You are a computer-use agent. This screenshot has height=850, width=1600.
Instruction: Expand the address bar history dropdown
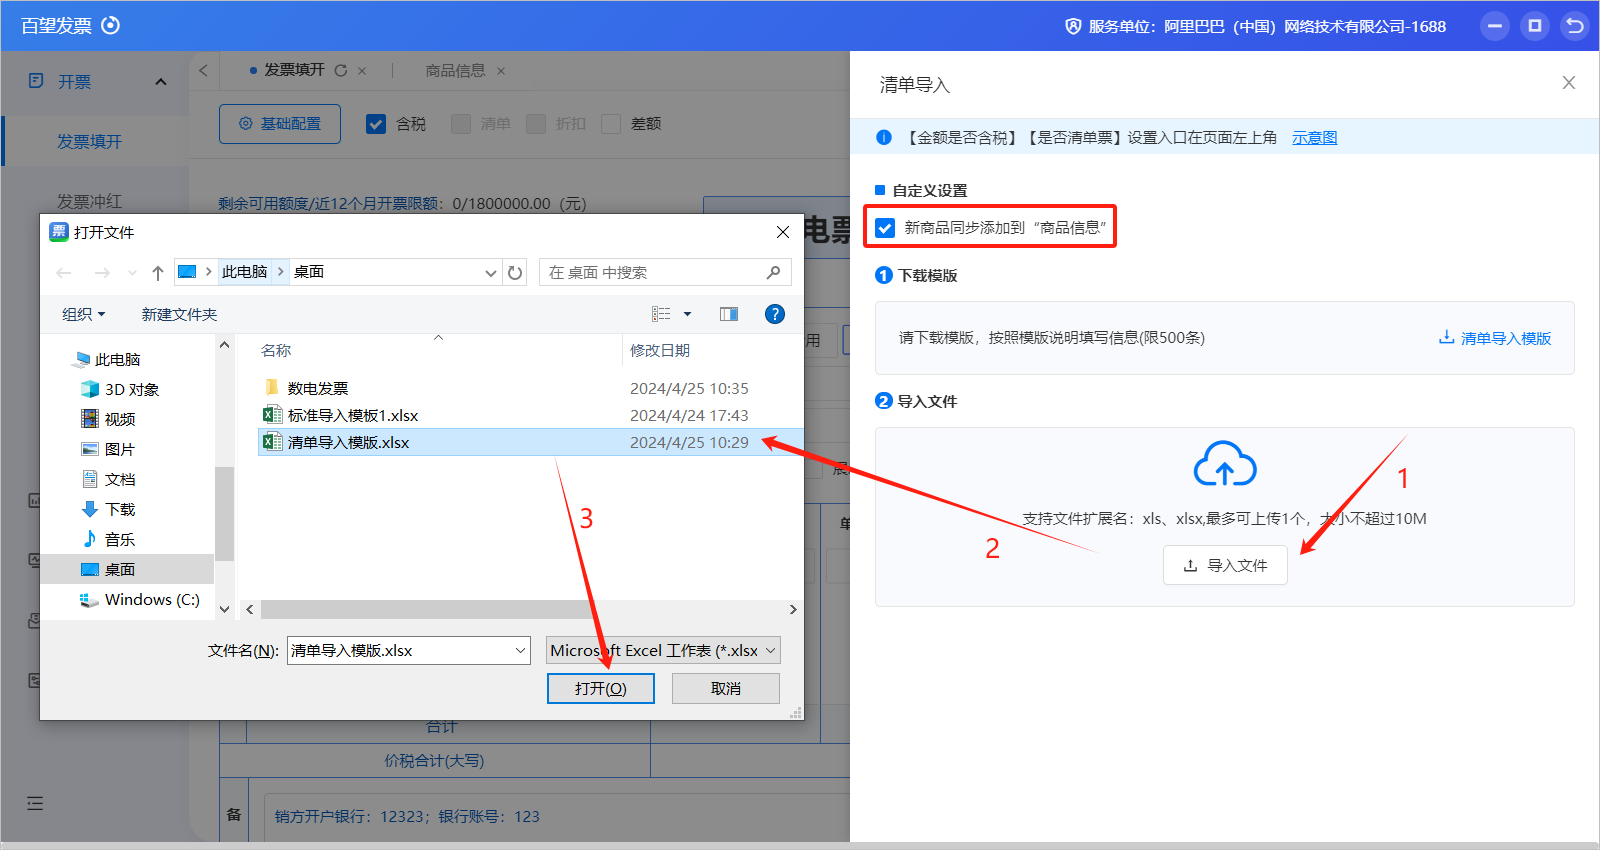pyautogui.click(x=490, y=273)
